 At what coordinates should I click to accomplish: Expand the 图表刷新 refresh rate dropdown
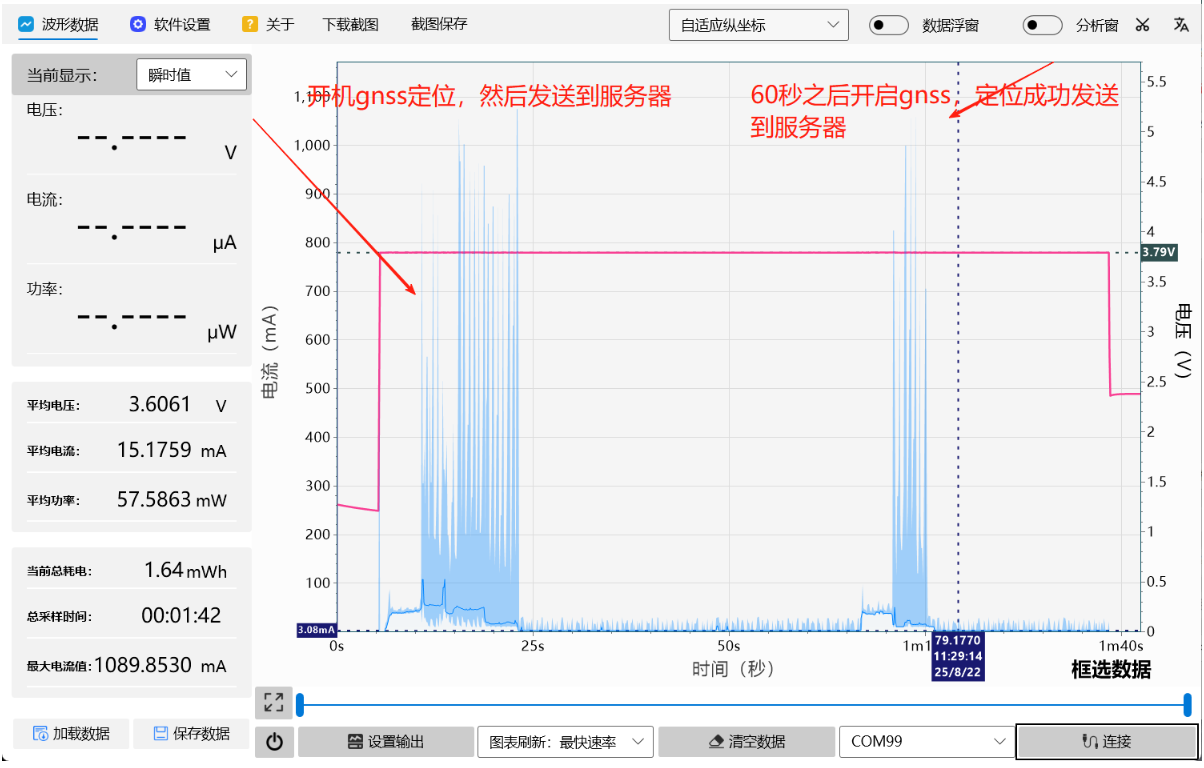(x=565, y=742)
